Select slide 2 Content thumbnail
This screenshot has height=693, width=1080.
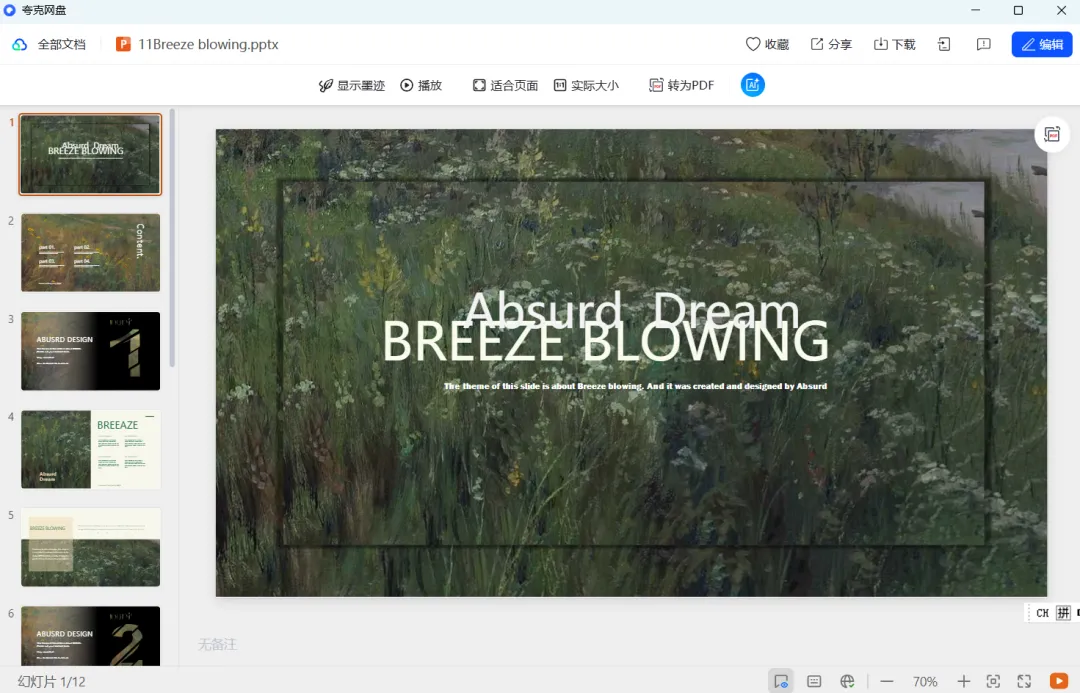coord(90,253)
